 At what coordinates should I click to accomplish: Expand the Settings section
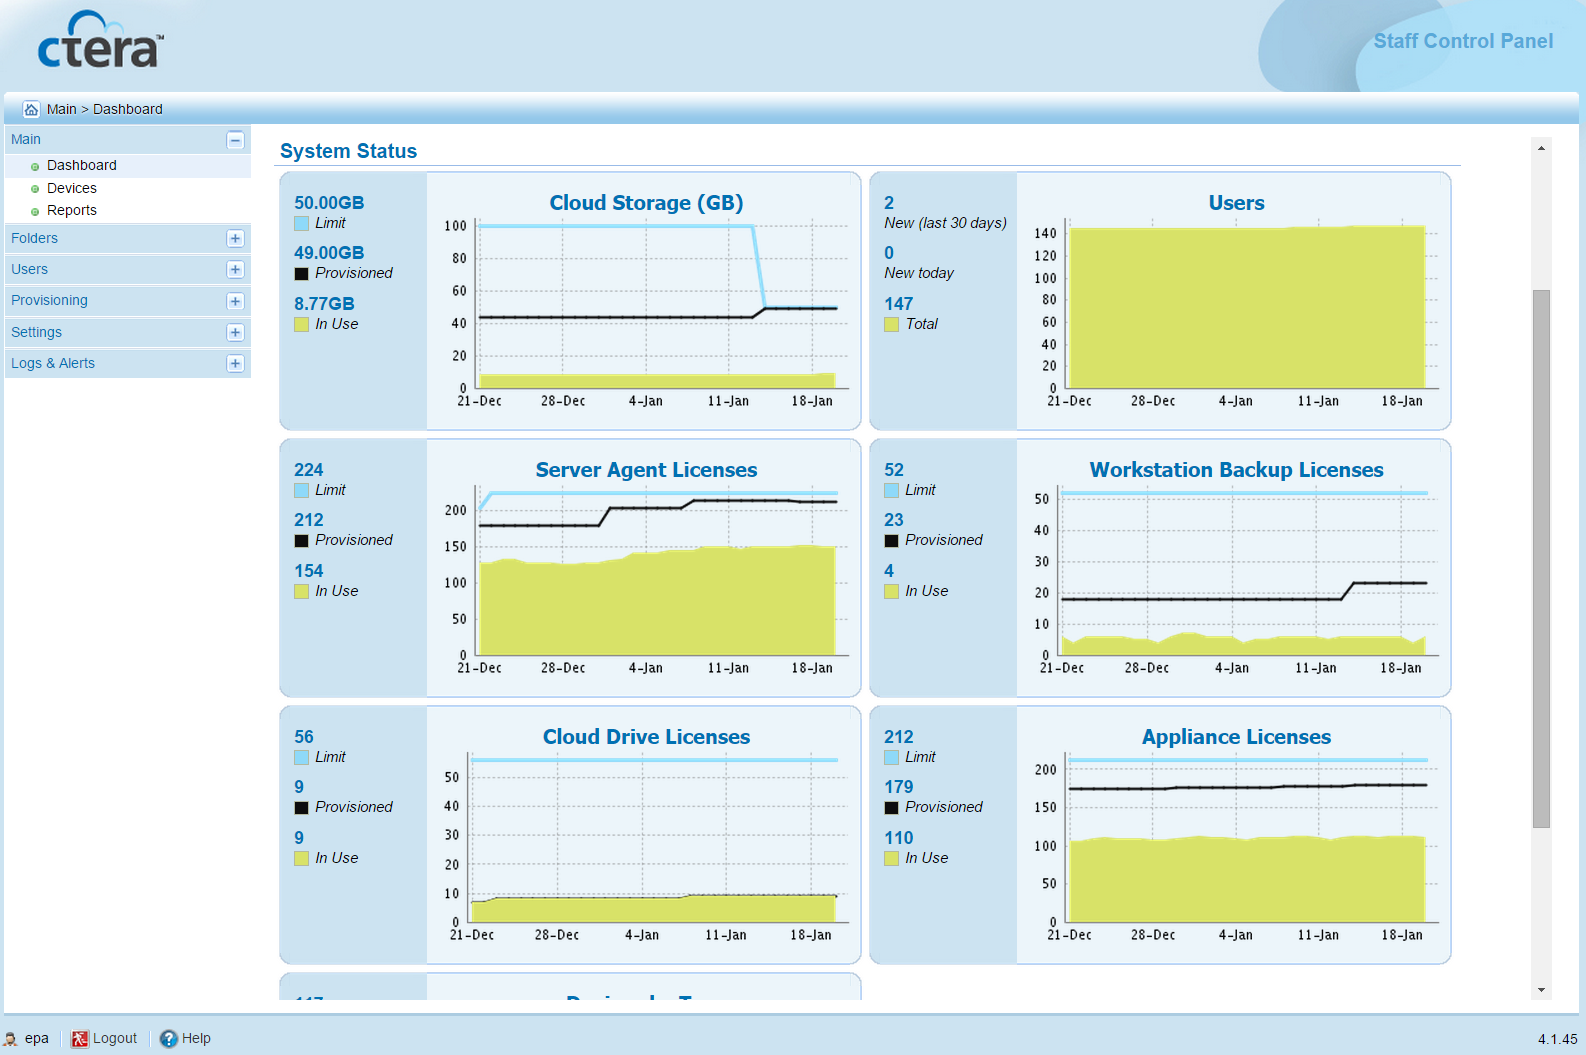pos(235,332)
